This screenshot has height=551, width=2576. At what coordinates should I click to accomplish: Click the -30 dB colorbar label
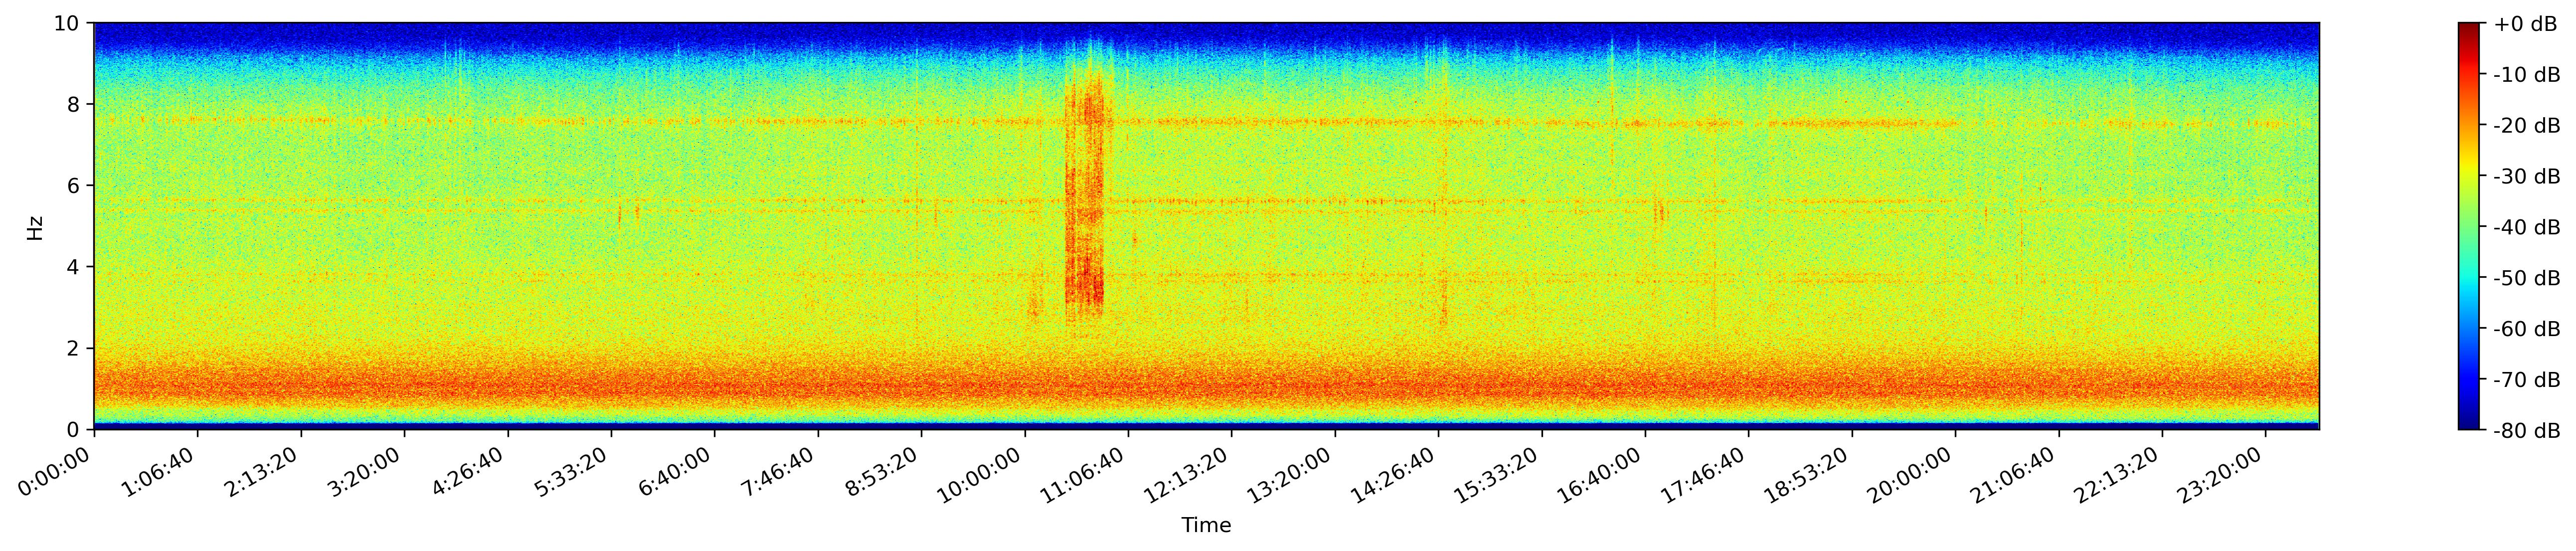pos(2527,177)
